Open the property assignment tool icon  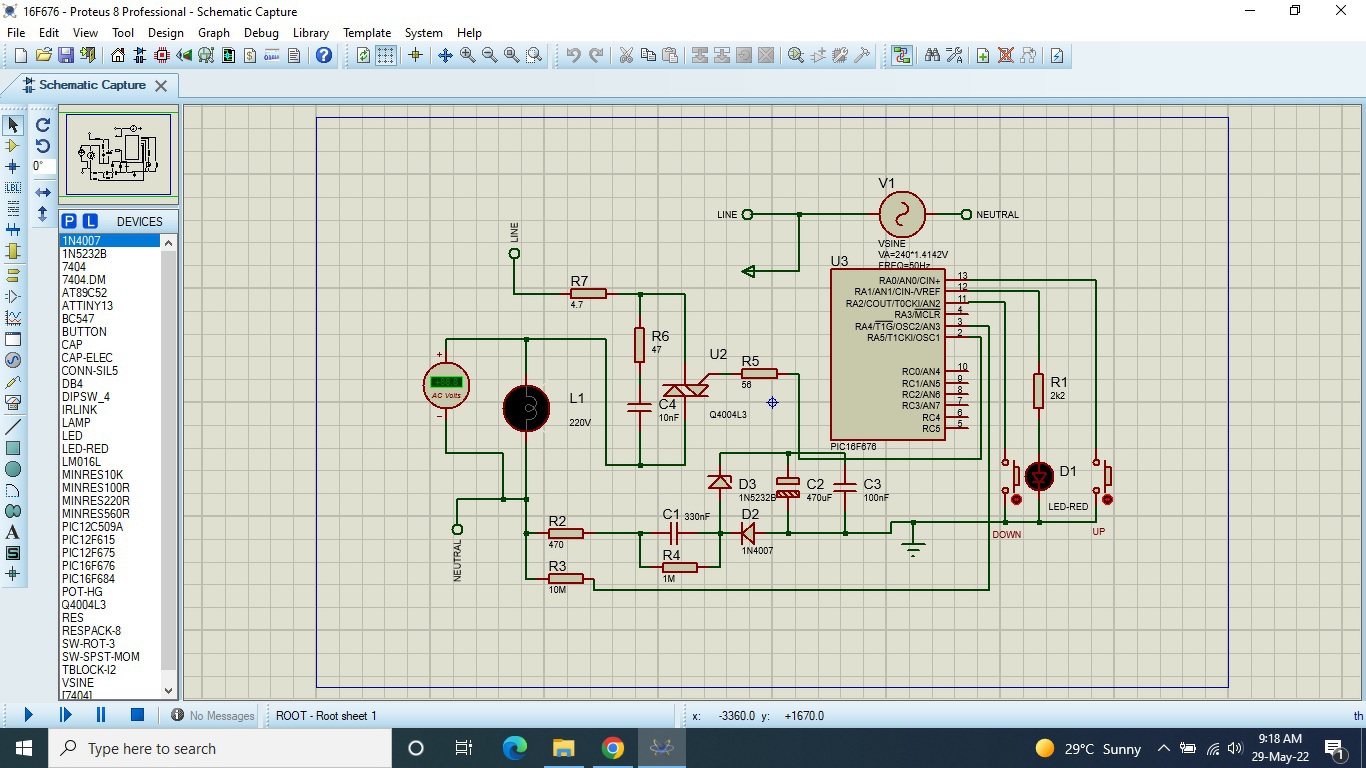tap(954, 56)
